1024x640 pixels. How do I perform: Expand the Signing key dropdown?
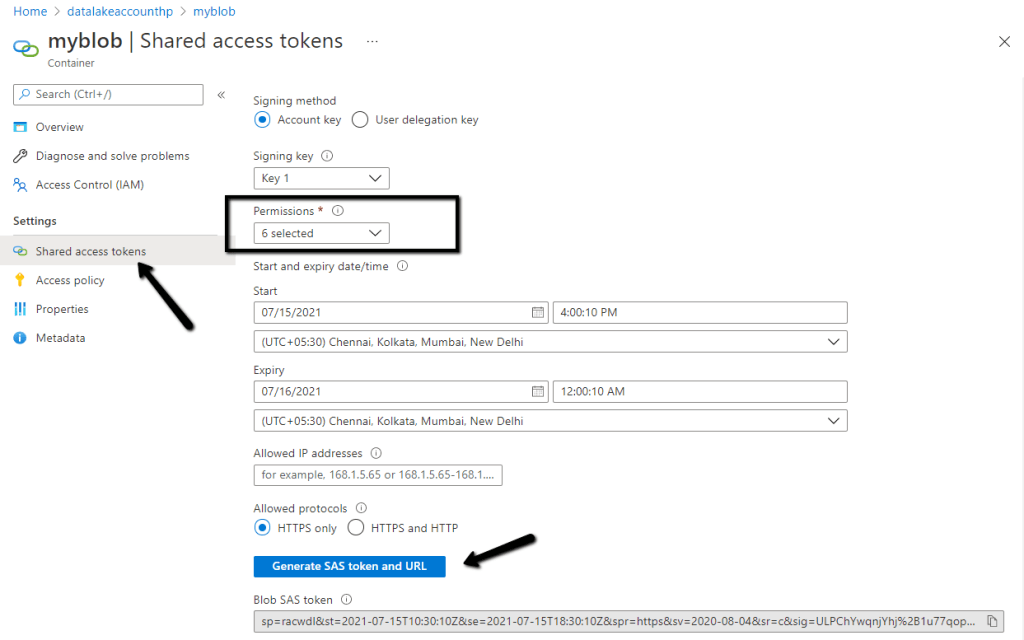(321, 178)
